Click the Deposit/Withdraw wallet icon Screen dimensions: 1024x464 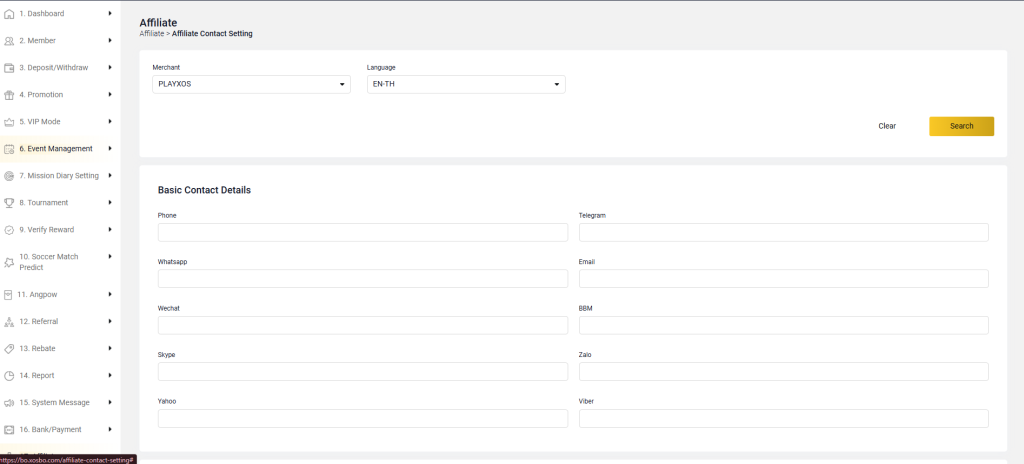click(9, 68)
